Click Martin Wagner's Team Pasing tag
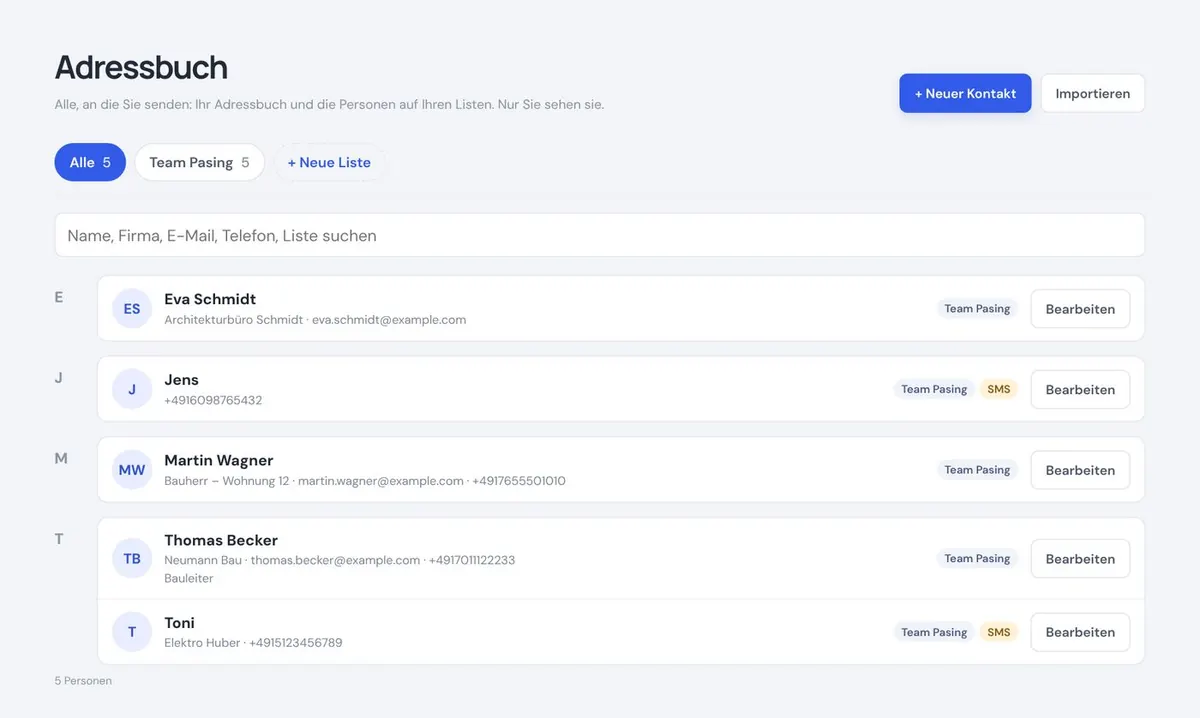Image resolution: width=1200 pixels, height=718 pixels. click(977, 470)
